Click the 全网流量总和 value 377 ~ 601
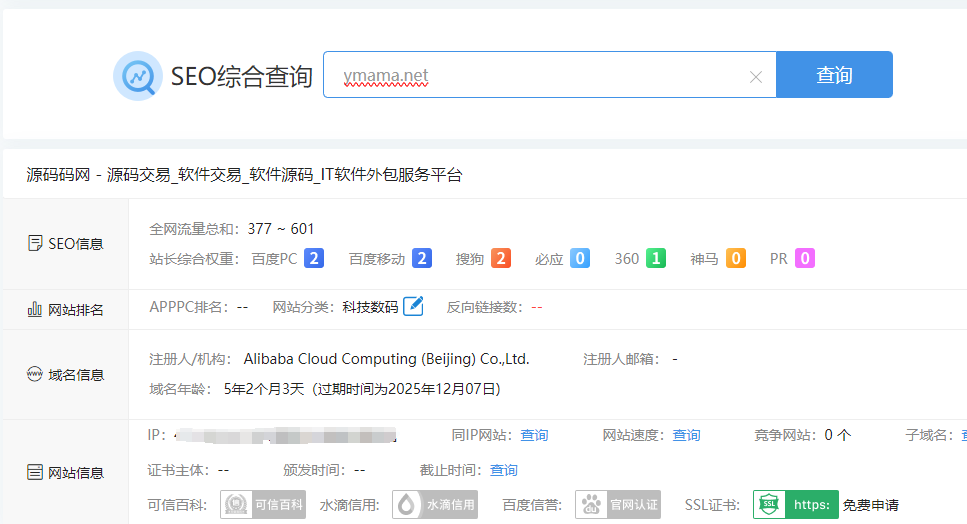The height and width of the screenshot is (524, 967). point(281,229)
